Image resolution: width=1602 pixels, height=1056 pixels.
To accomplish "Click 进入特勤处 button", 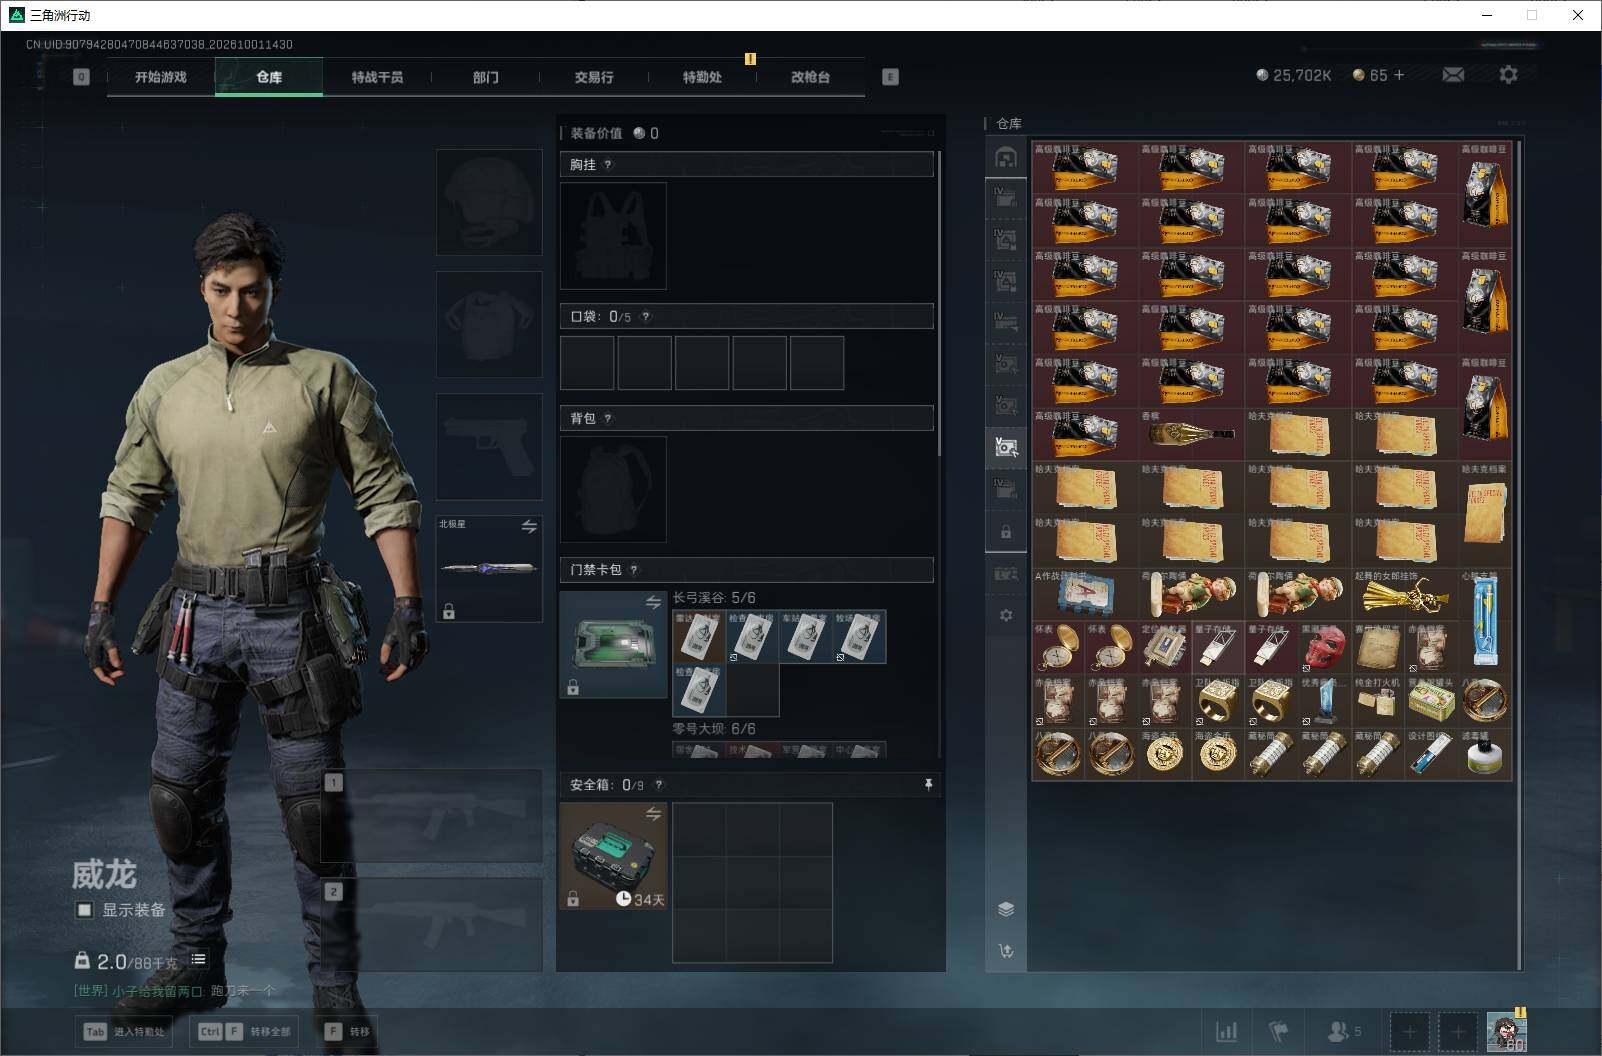I will 125,1031.
